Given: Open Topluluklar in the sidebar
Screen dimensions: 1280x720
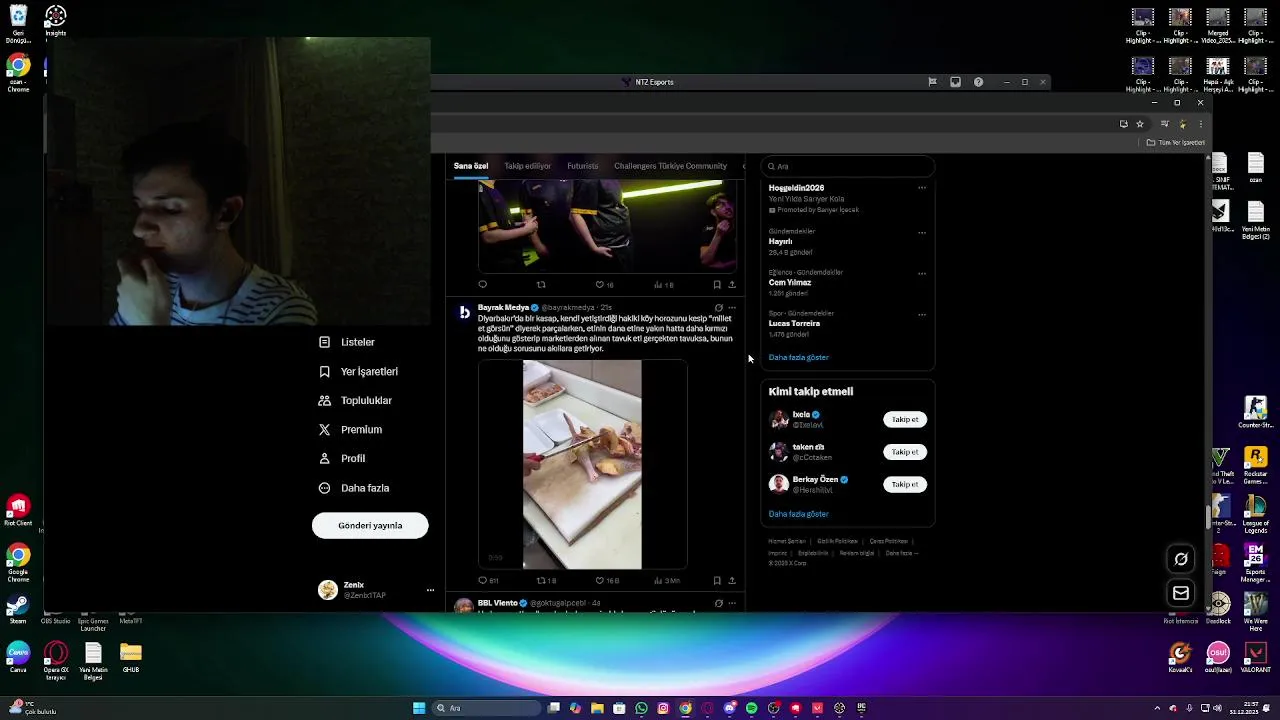Looking at the screenshot, I should coord(355,400).
